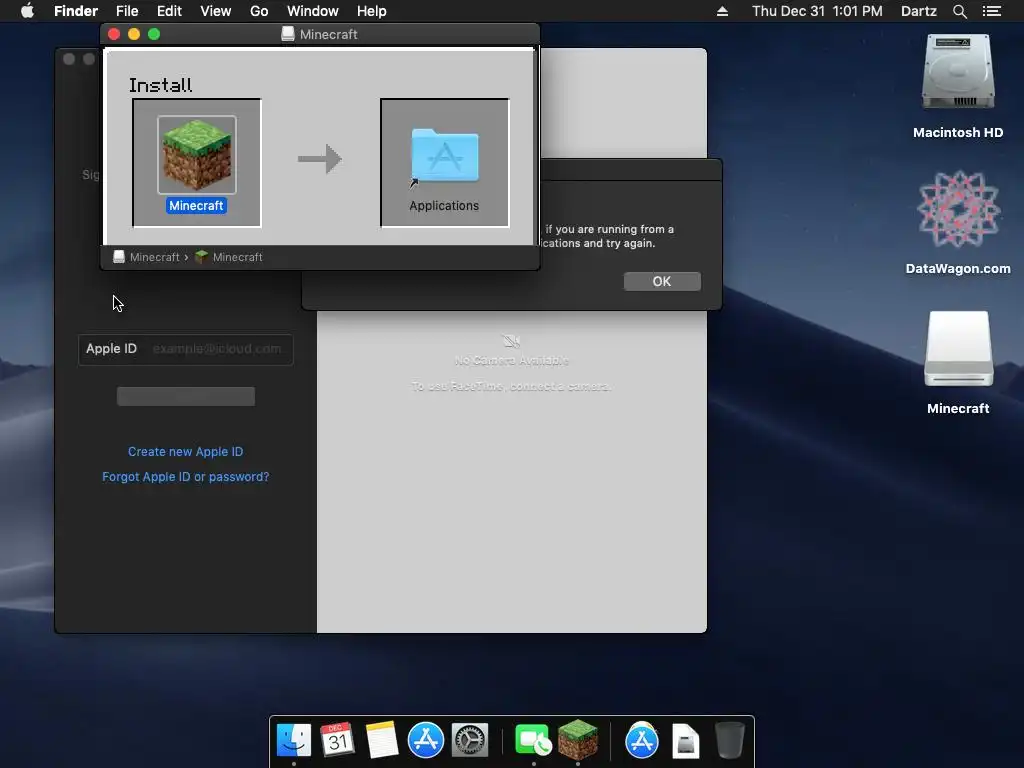Open Finder from the Dock

click(293, 741)
